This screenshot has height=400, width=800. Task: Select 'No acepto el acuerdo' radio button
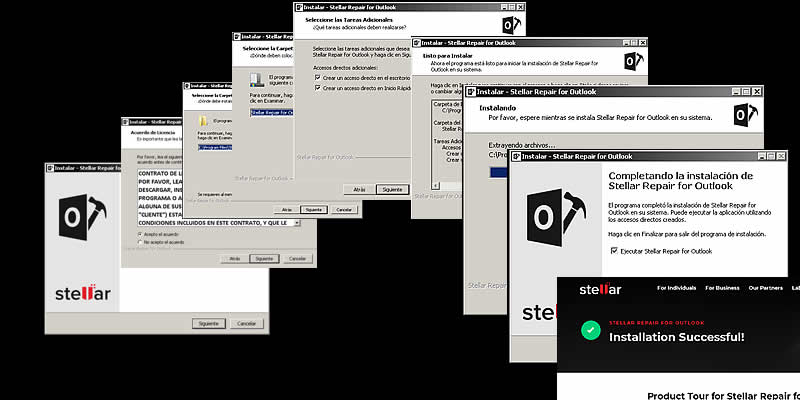pos(140,242)
